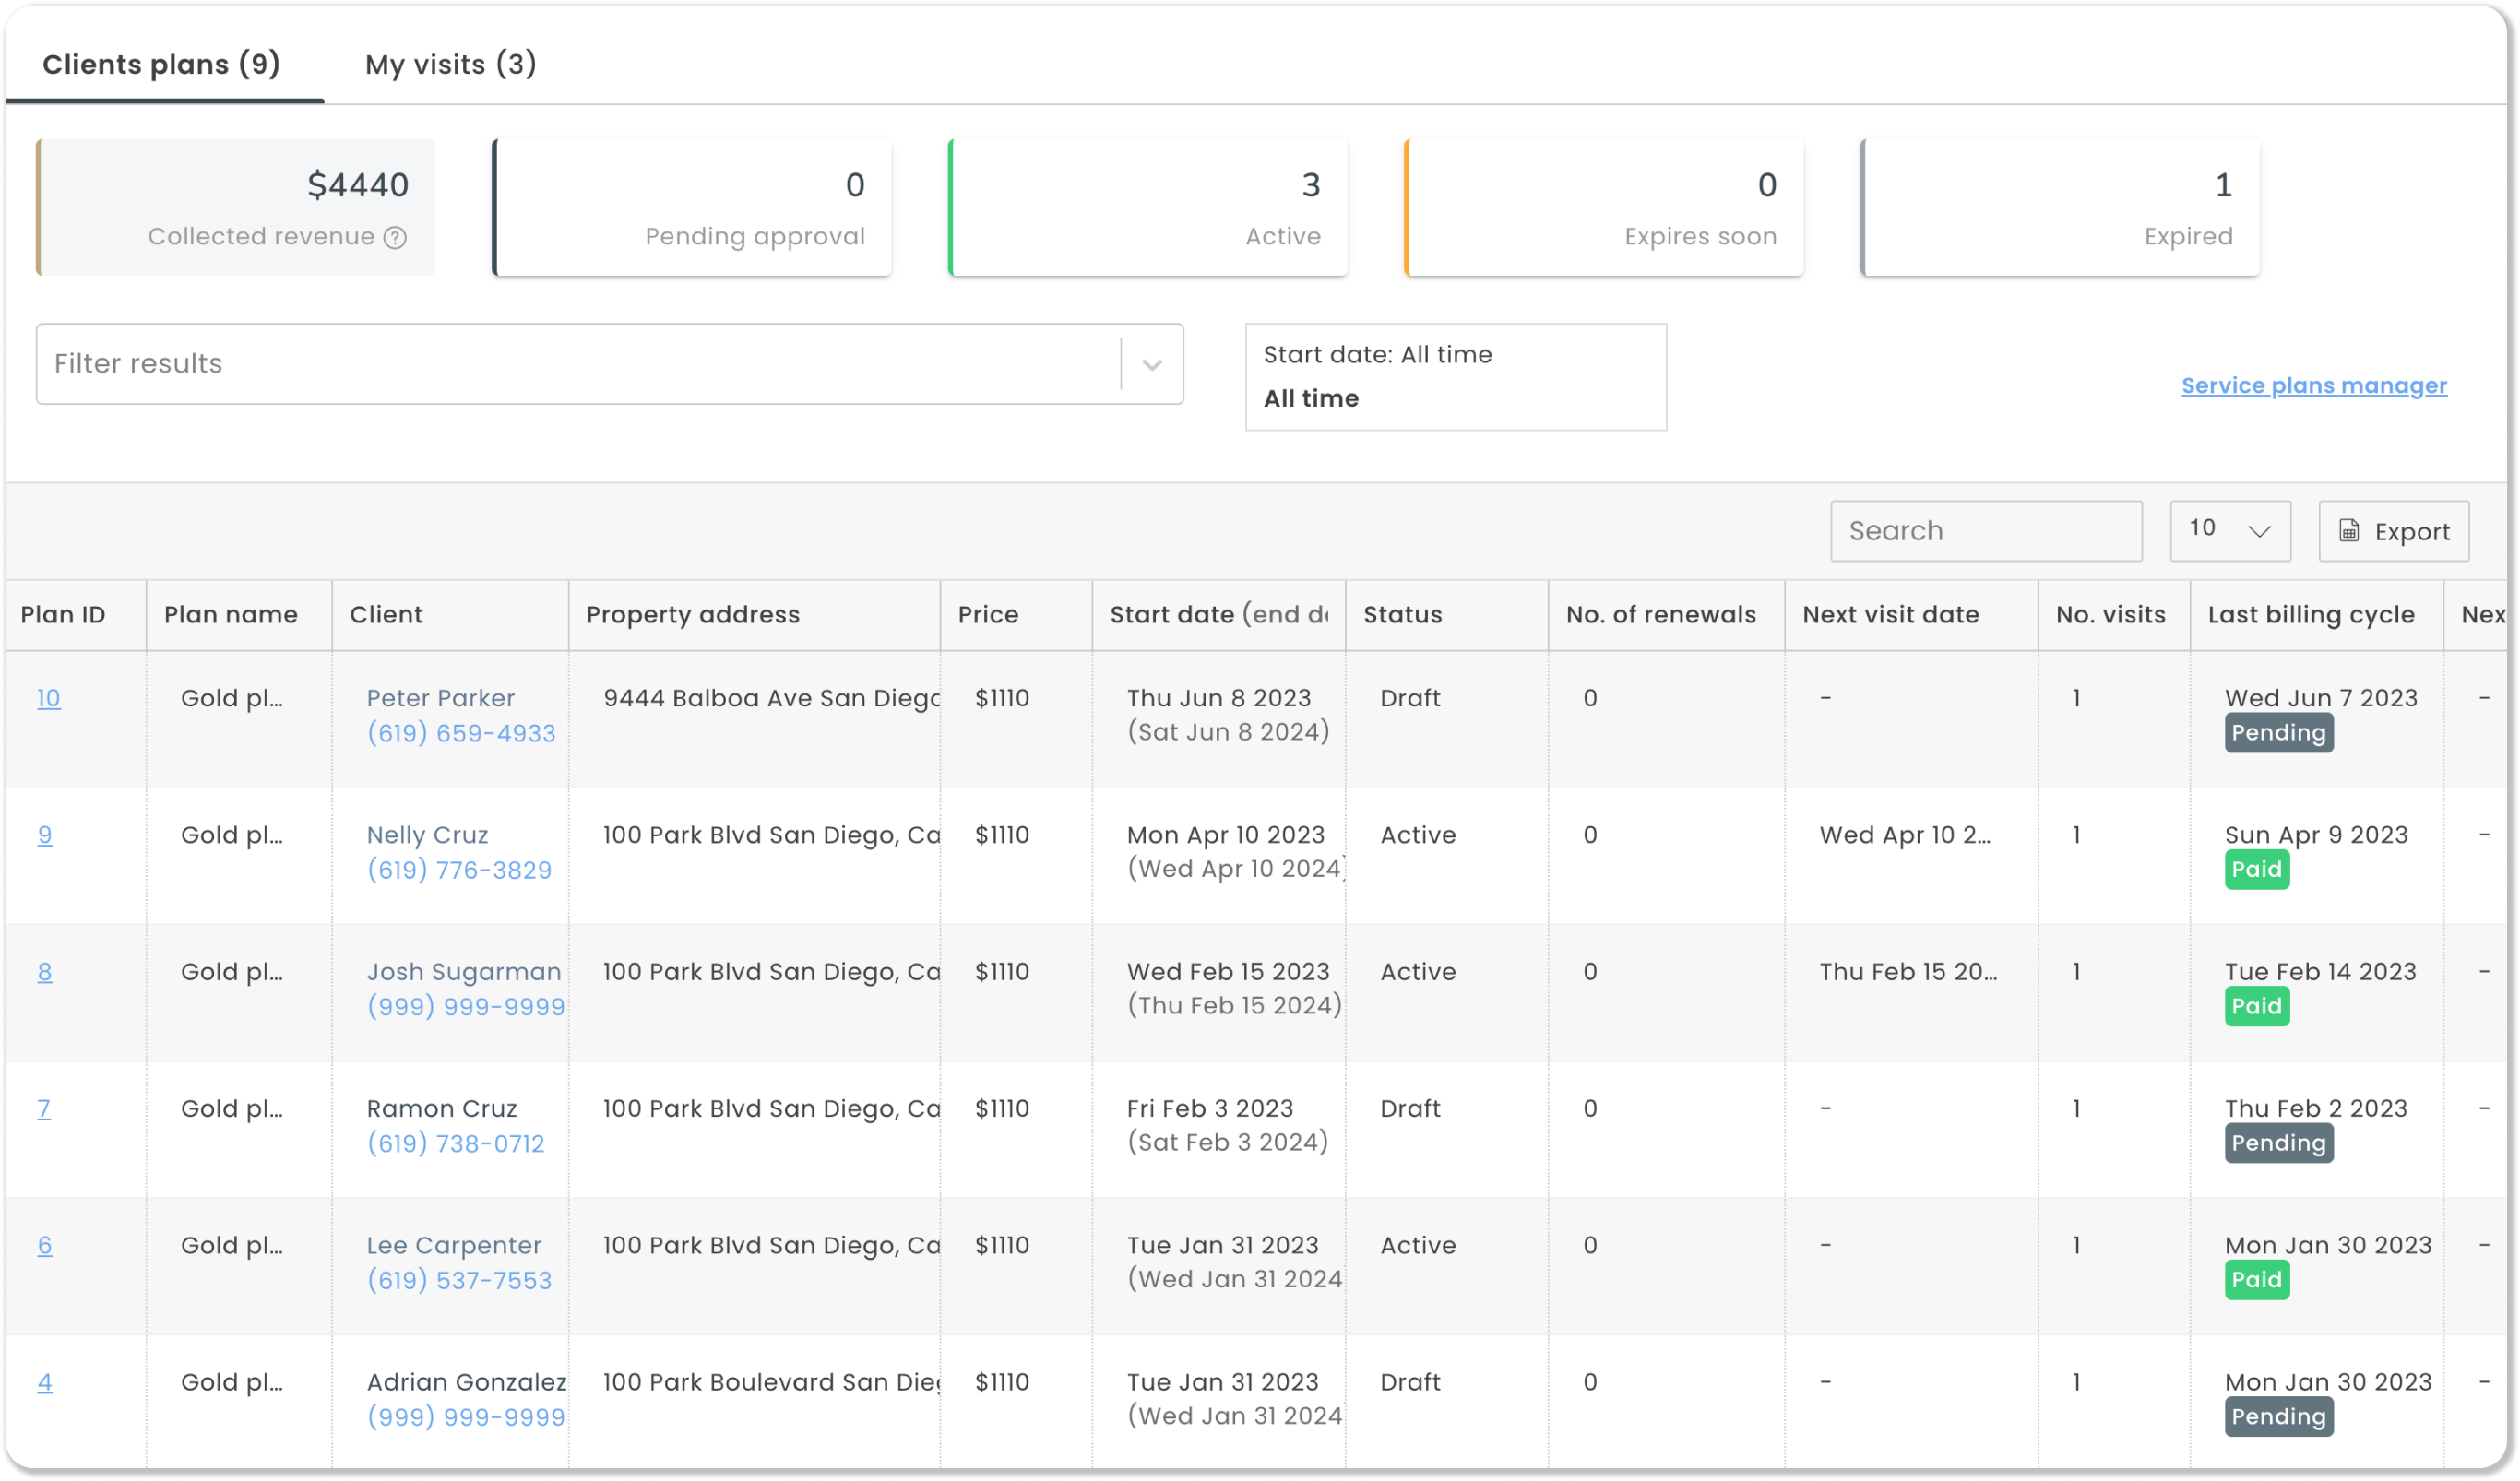
Task: Click Pending badge in Adrian Gonzalez's row
Action: [x=2279, y=1417]
